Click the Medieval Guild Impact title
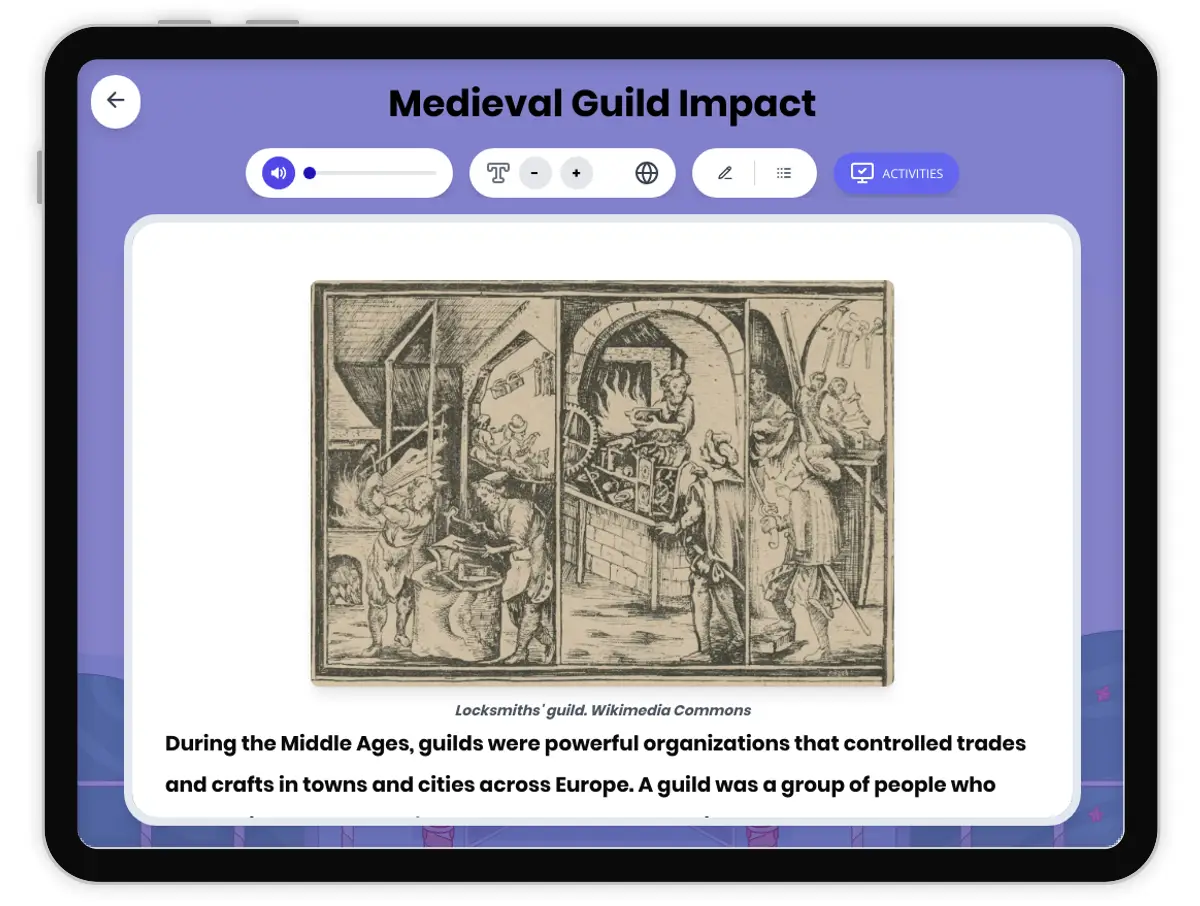This screenshot has width=1200, height=906. point(602,103)
